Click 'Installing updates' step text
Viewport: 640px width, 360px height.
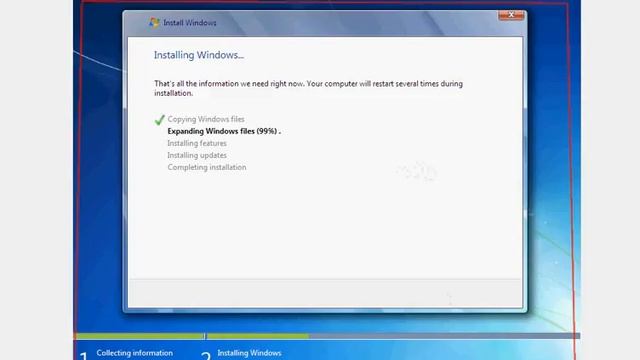tap(197, 155)
